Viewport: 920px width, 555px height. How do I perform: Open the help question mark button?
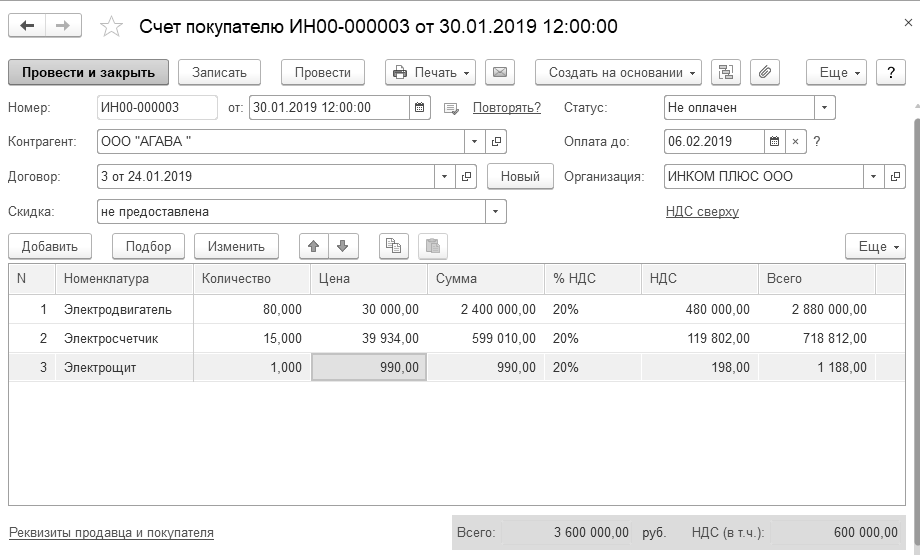coord(891,73)
